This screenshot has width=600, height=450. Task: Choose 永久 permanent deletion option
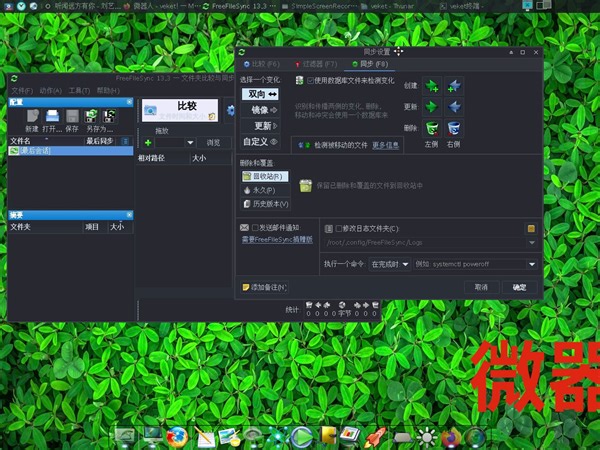tap(265, 190)
